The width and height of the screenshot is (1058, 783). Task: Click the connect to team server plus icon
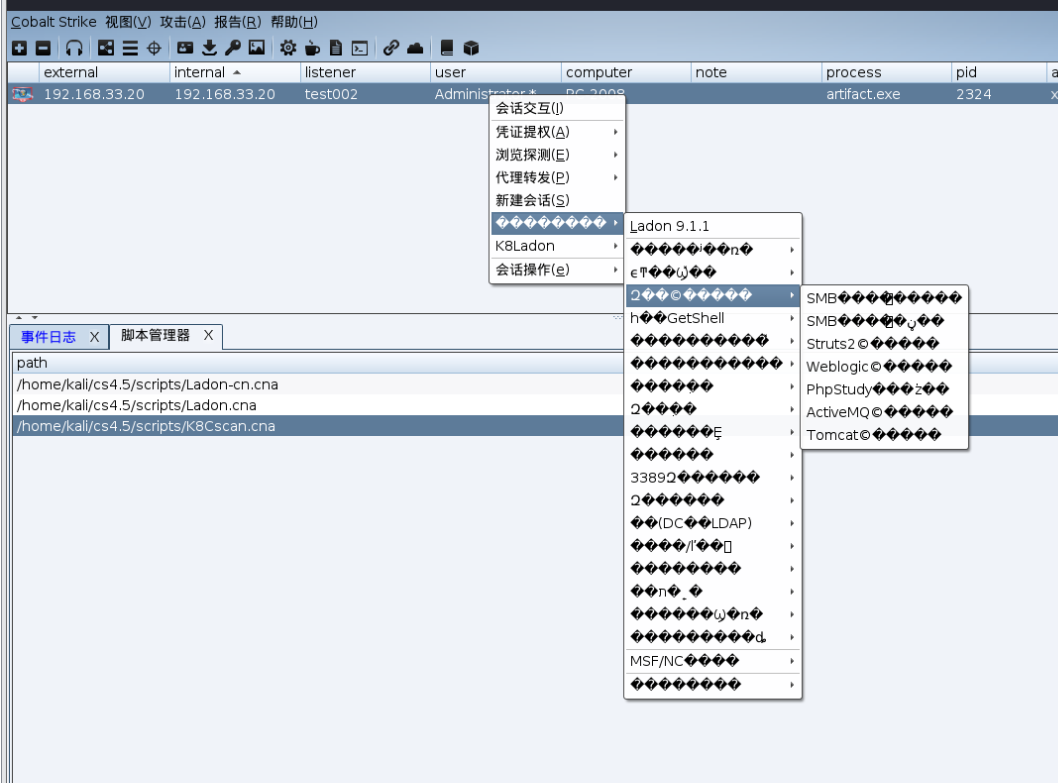20,48
